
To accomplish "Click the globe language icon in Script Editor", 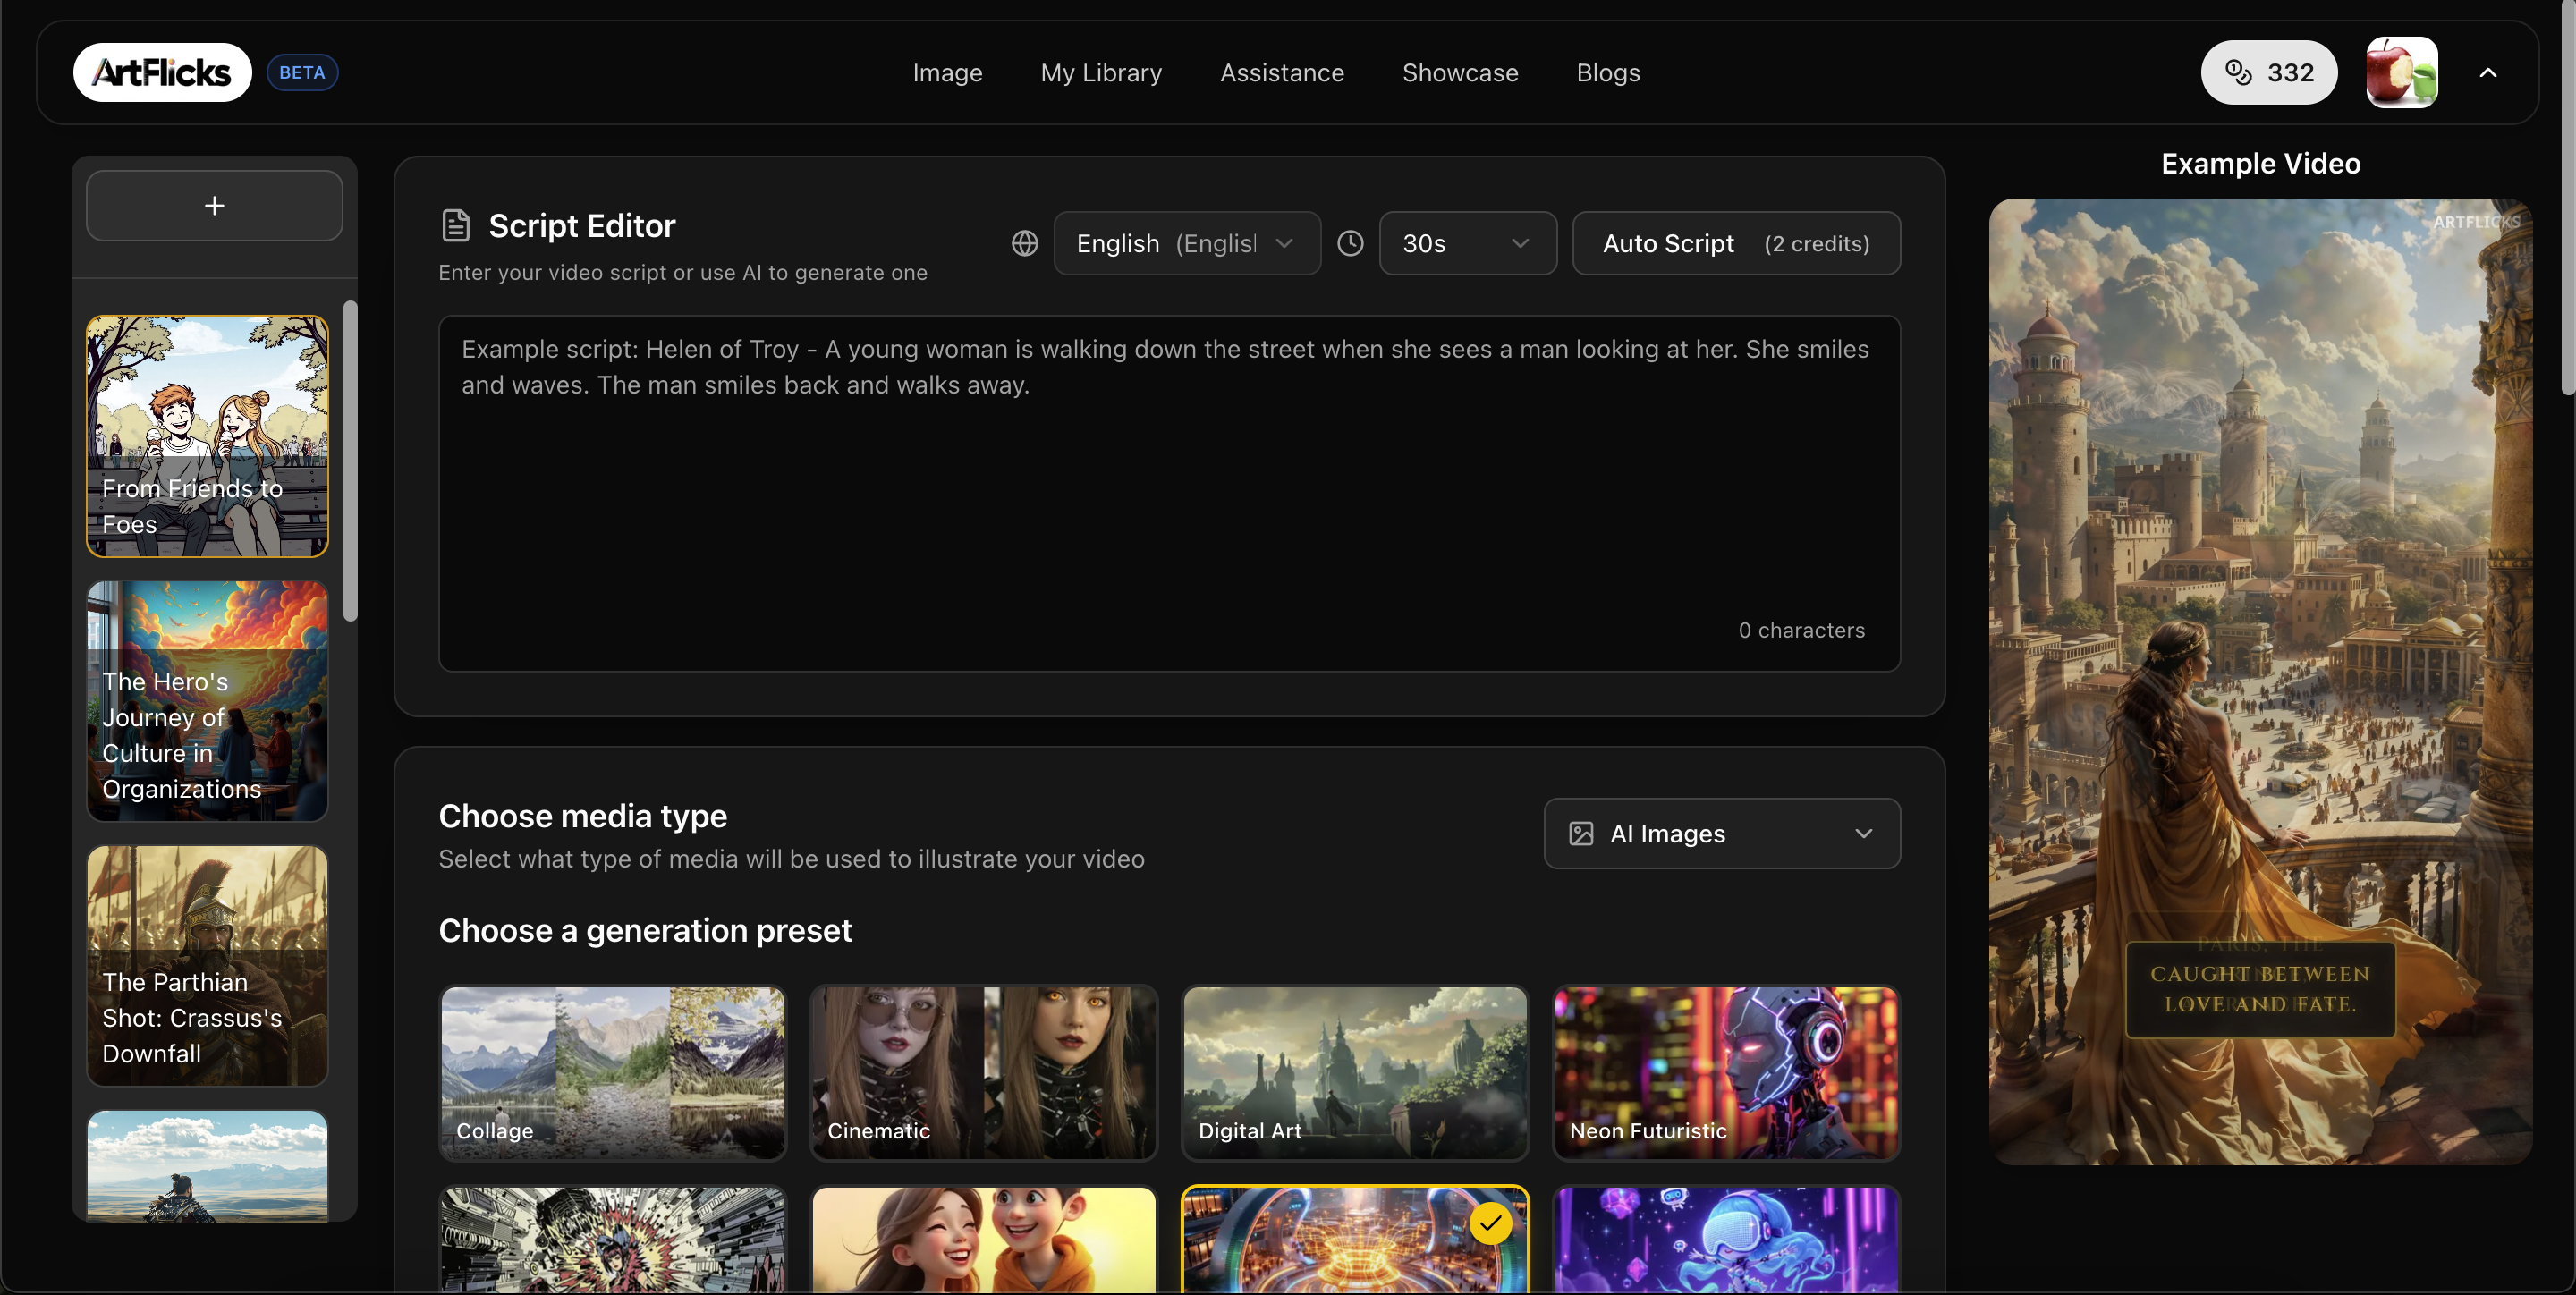I will click(1025, 243).
